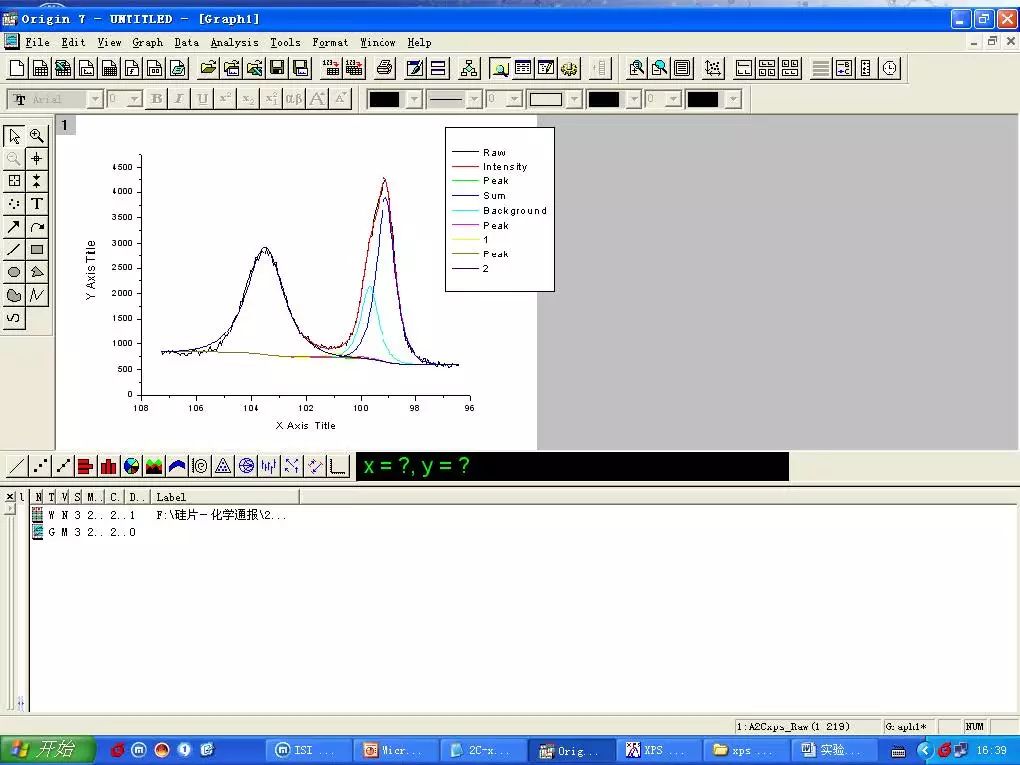Select the Screen Reader crosshair tool
1020x765 pixels.
(36, 159)
